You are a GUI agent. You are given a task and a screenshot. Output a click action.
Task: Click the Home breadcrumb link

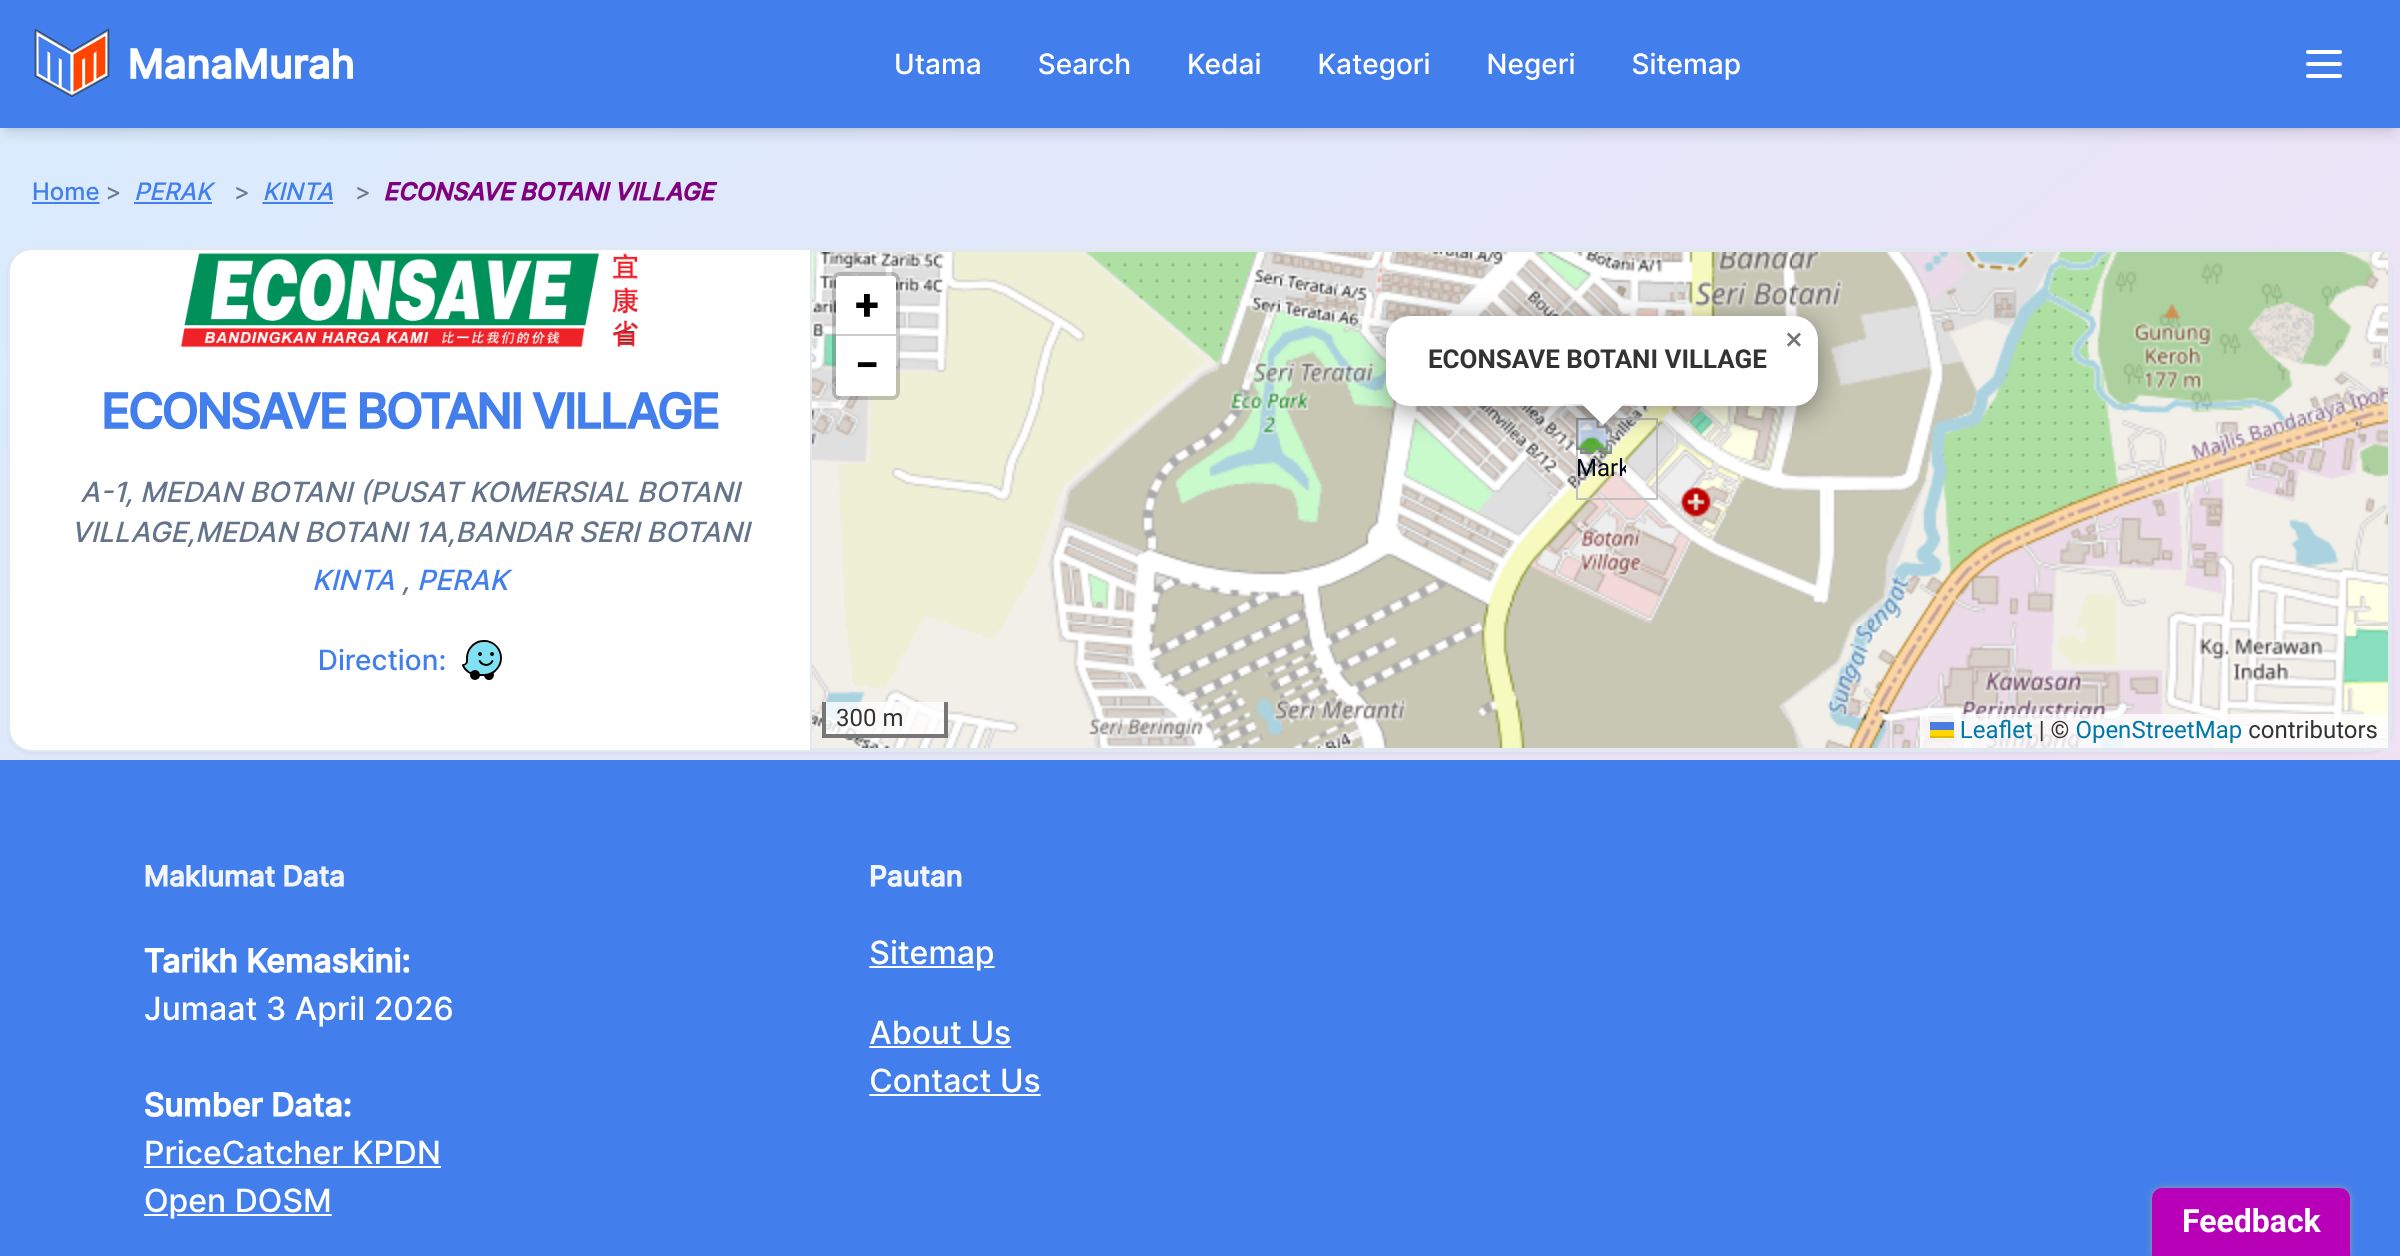pyautogui.click(x=65, y=191)
